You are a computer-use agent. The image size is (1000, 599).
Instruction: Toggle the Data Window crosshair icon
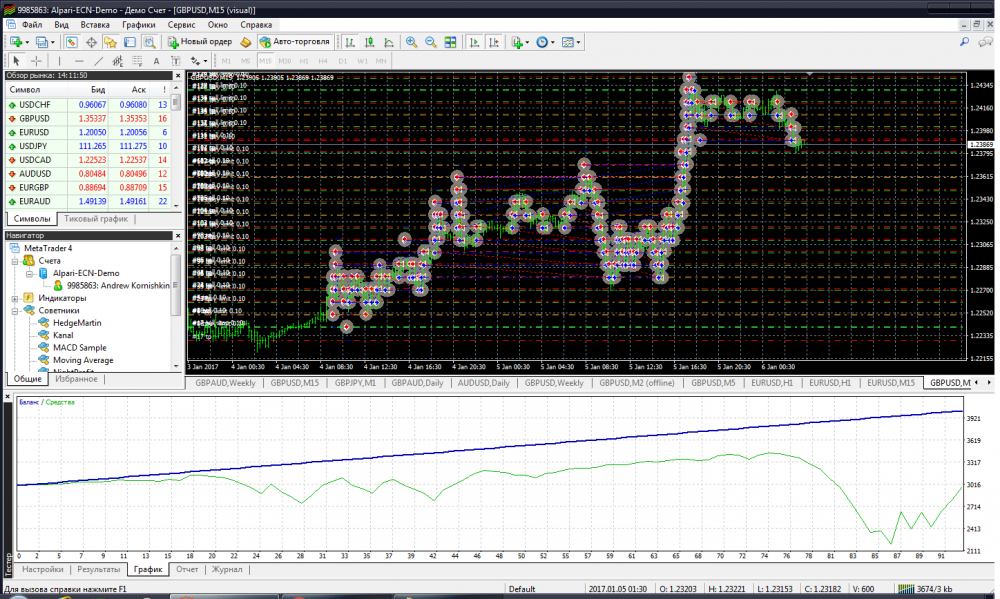pyautogui.click(x=91, y=42)
